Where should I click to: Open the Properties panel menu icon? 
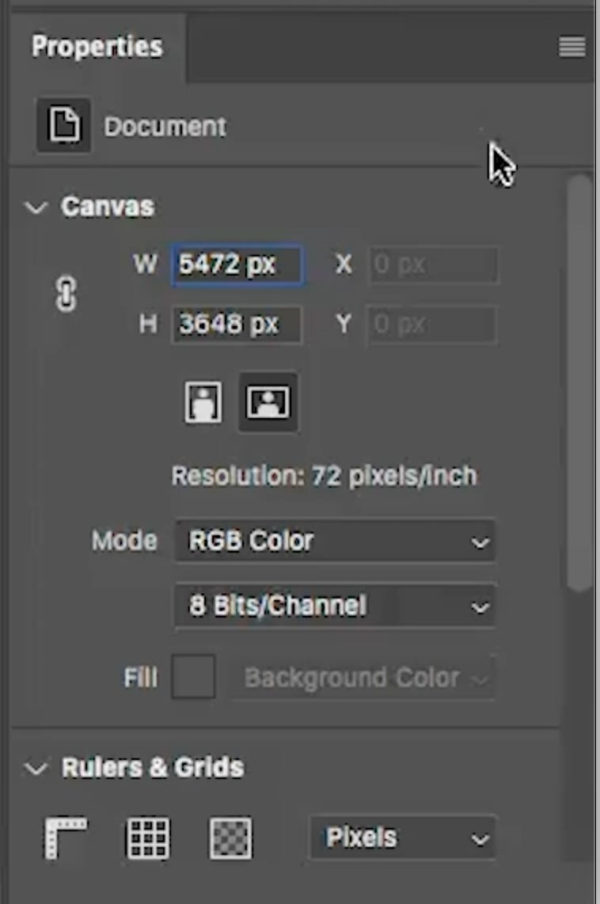click(571, 46)
